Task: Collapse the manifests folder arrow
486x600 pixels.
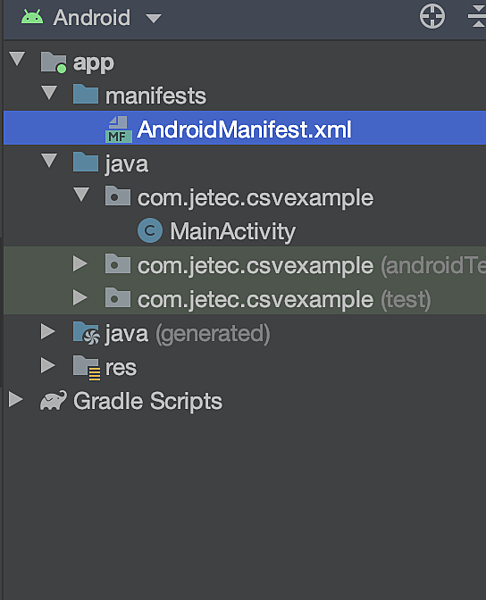Action: 49,93
